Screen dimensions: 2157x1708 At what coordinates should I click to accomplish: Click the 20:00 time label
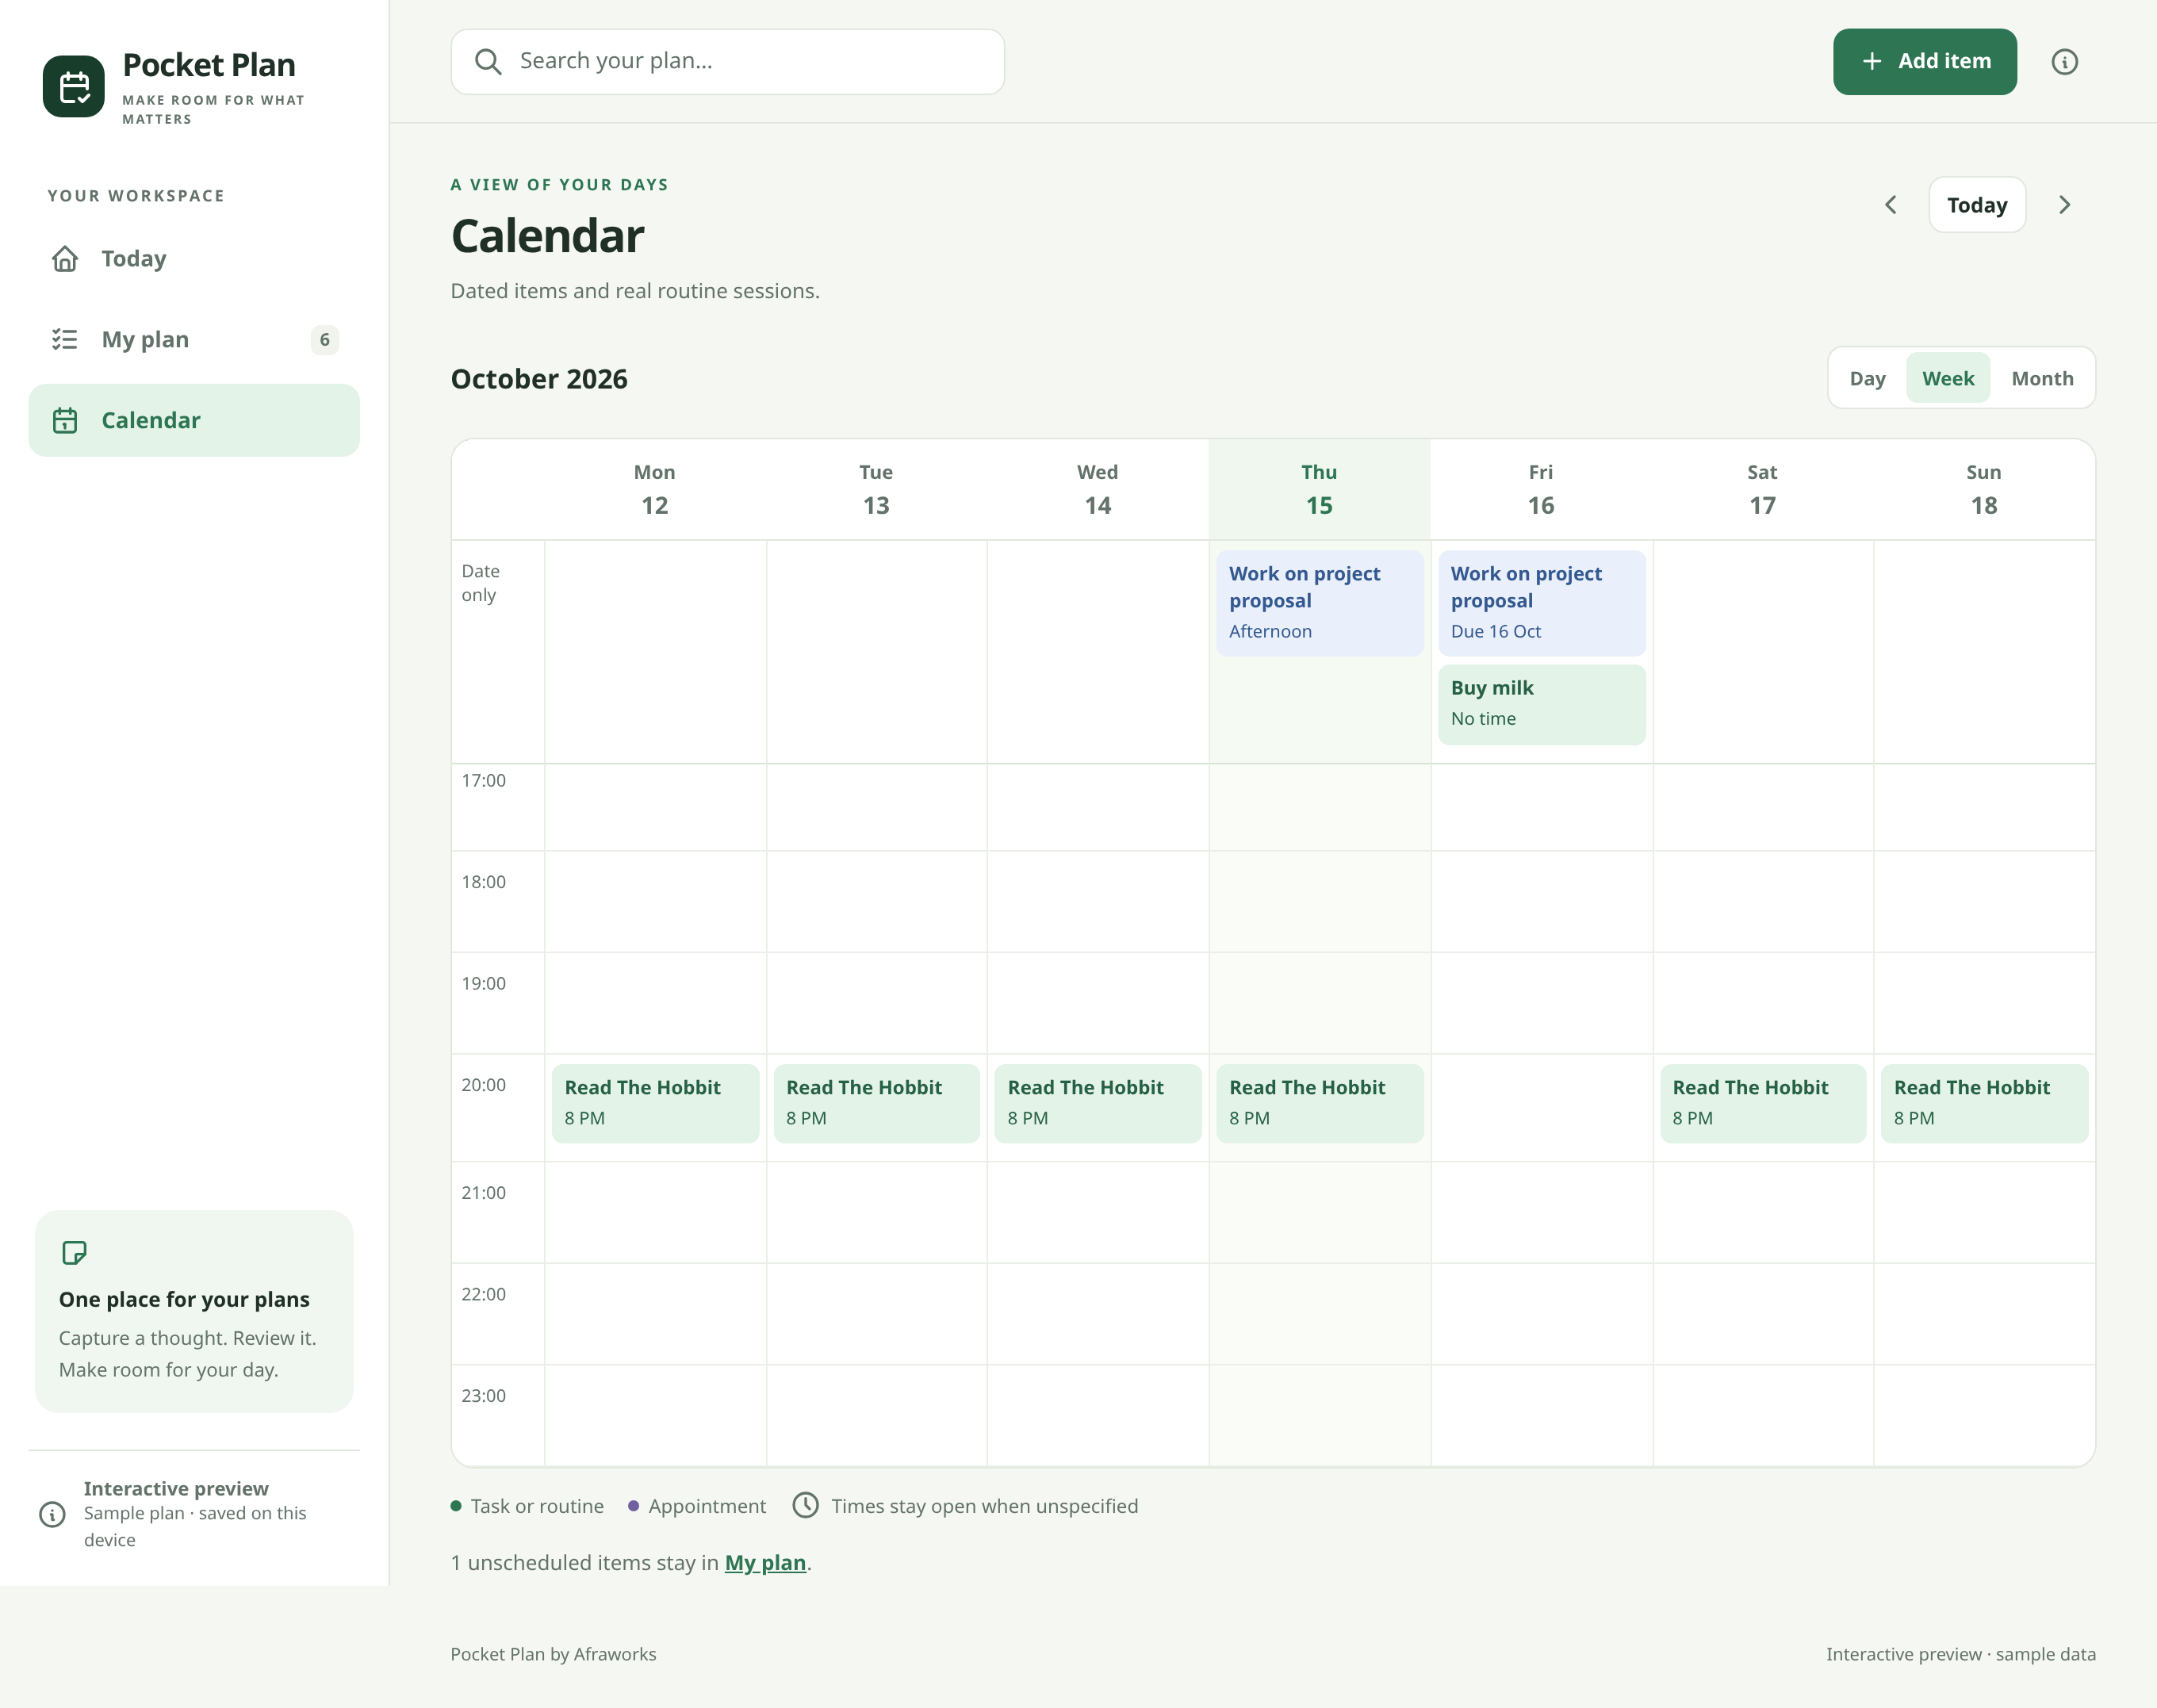point(483,1085)
